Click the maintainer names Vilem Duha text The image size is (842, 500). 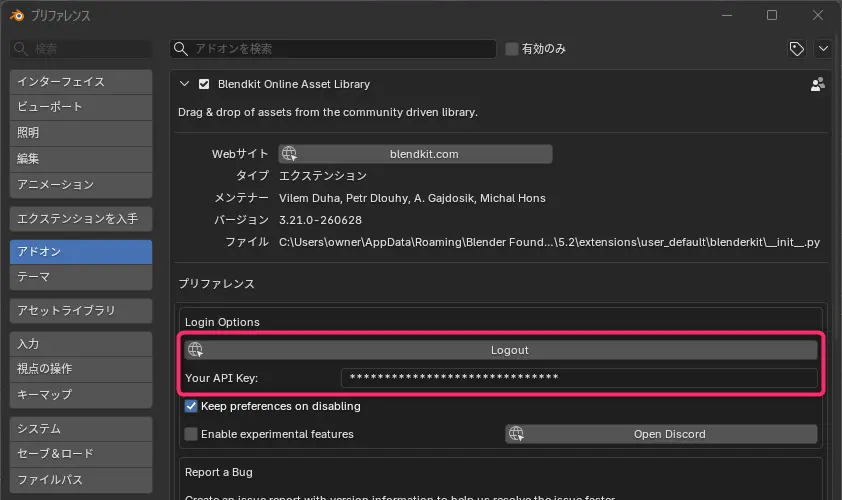[x=412, y=198]
